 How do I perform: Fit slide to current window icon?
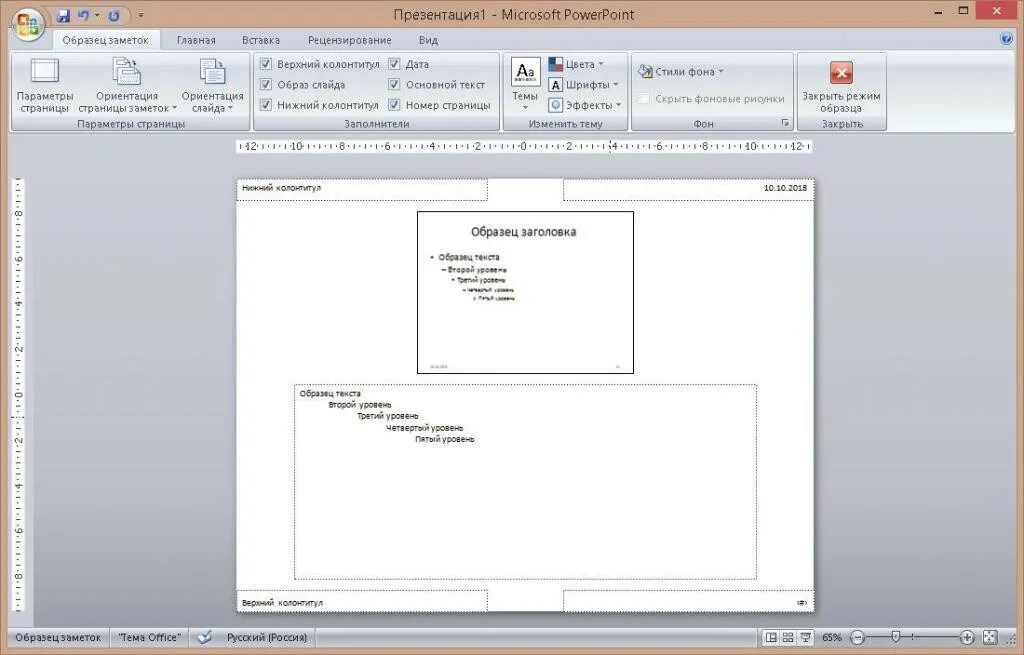tap(990, 637)
